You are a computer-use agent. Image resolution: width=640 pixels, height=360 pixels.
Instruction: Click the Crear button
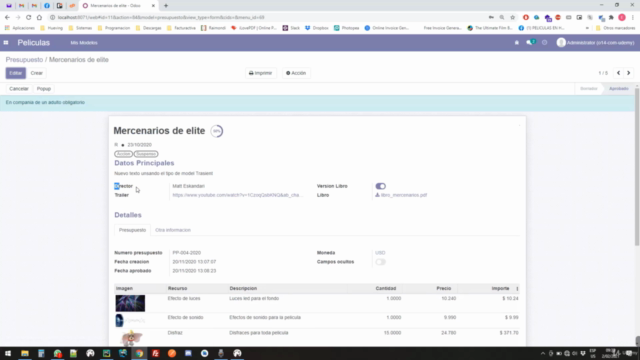[x=37, y=73]
